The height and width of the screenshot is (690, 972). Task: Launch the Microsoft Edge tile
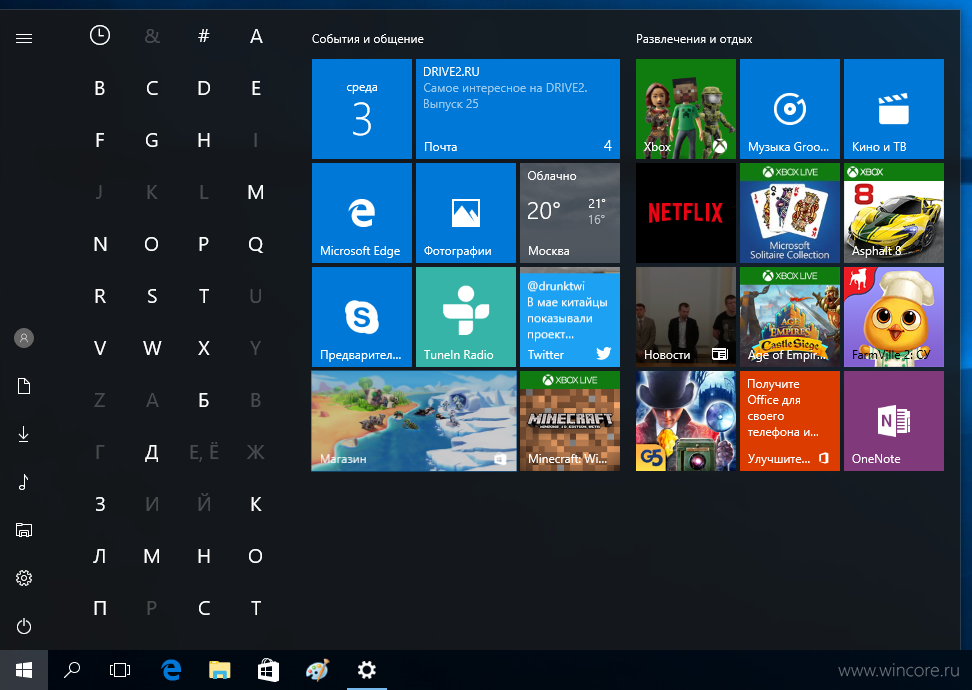[x=361, y=213]
